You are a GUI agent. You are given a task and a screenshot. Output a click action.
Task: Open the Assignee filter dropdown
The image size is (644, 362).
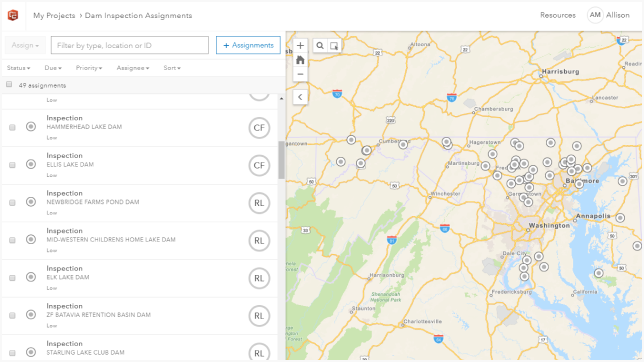point(133,68)
